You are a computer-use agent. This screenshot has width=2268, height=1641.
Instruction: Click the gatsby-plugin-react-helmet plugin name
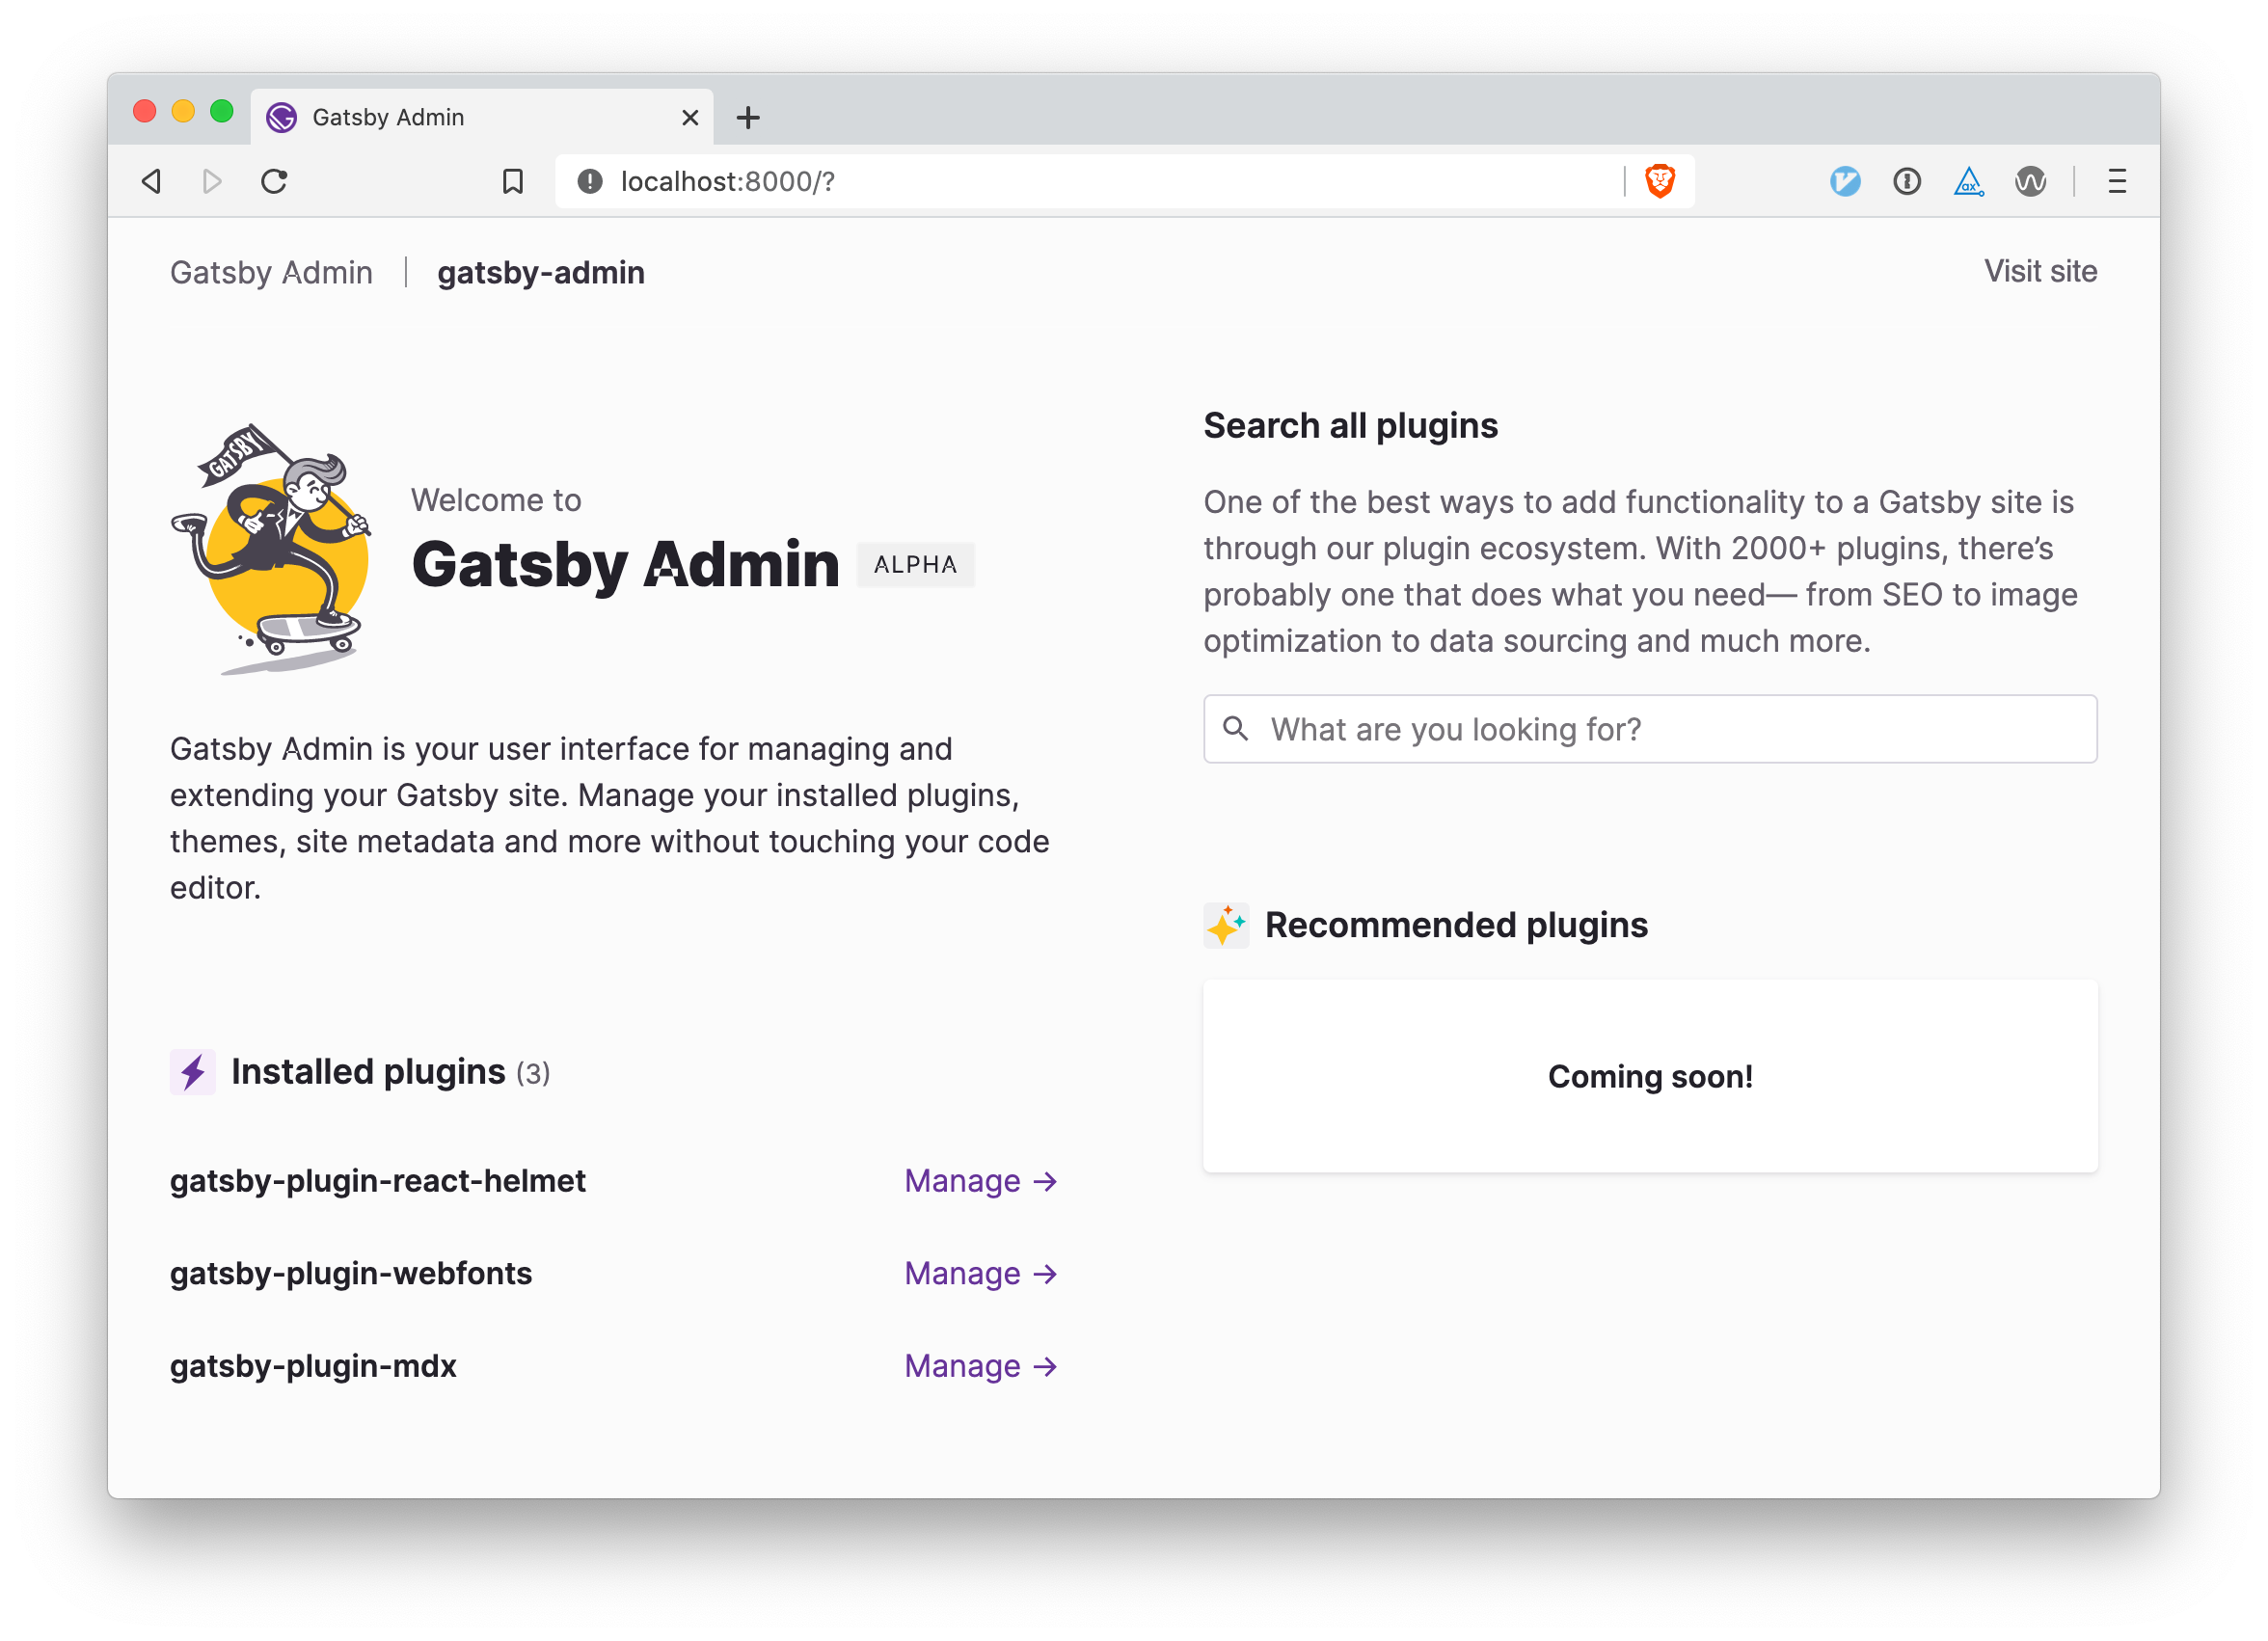[x=378, y=1181]
